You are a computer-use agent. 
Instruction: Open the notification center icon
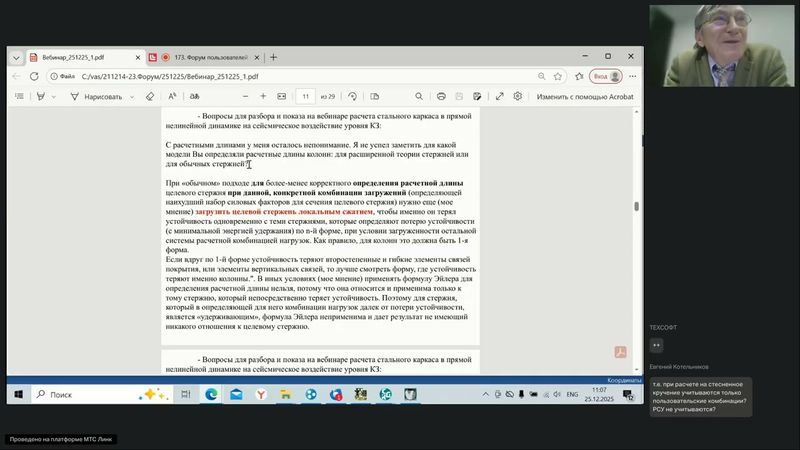628,395
